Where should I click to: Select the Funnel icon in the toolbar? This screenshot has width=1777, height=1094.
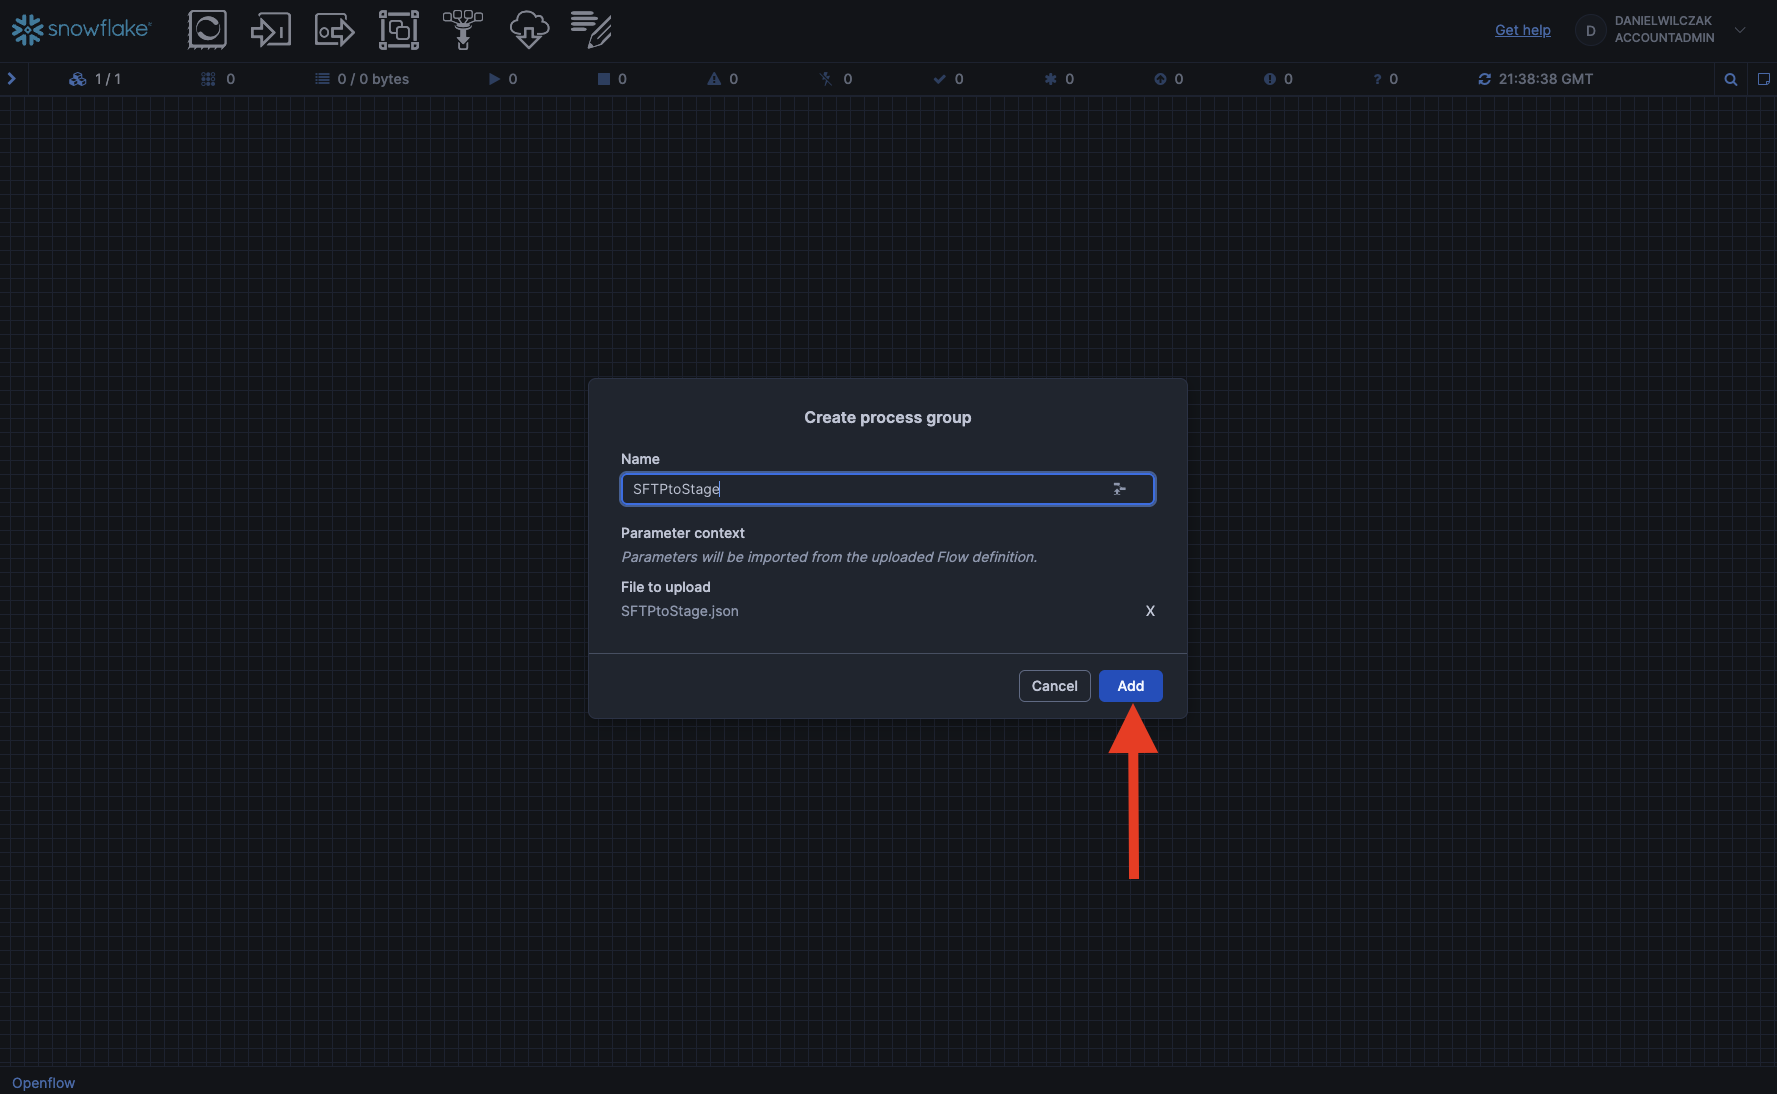(462, 30)
